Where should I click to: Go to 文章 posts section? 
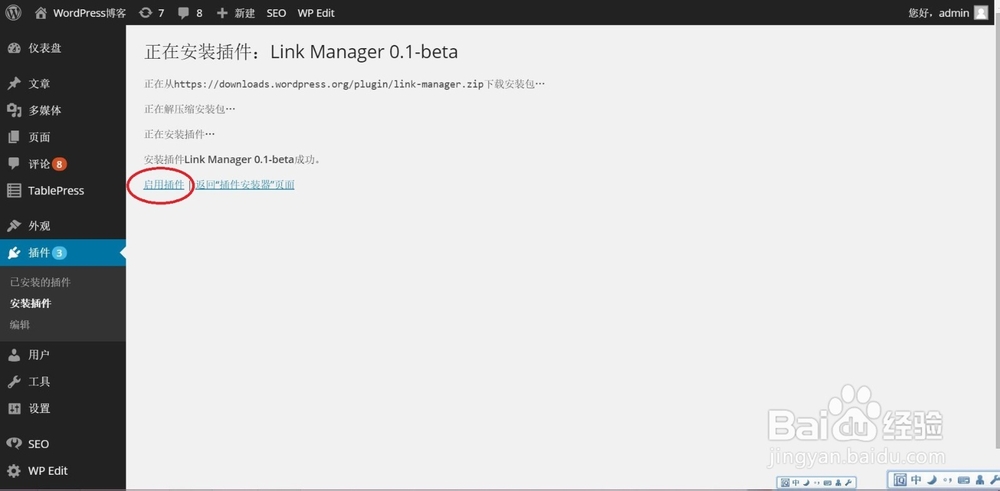pyautogui.click(x=39, y=84)
